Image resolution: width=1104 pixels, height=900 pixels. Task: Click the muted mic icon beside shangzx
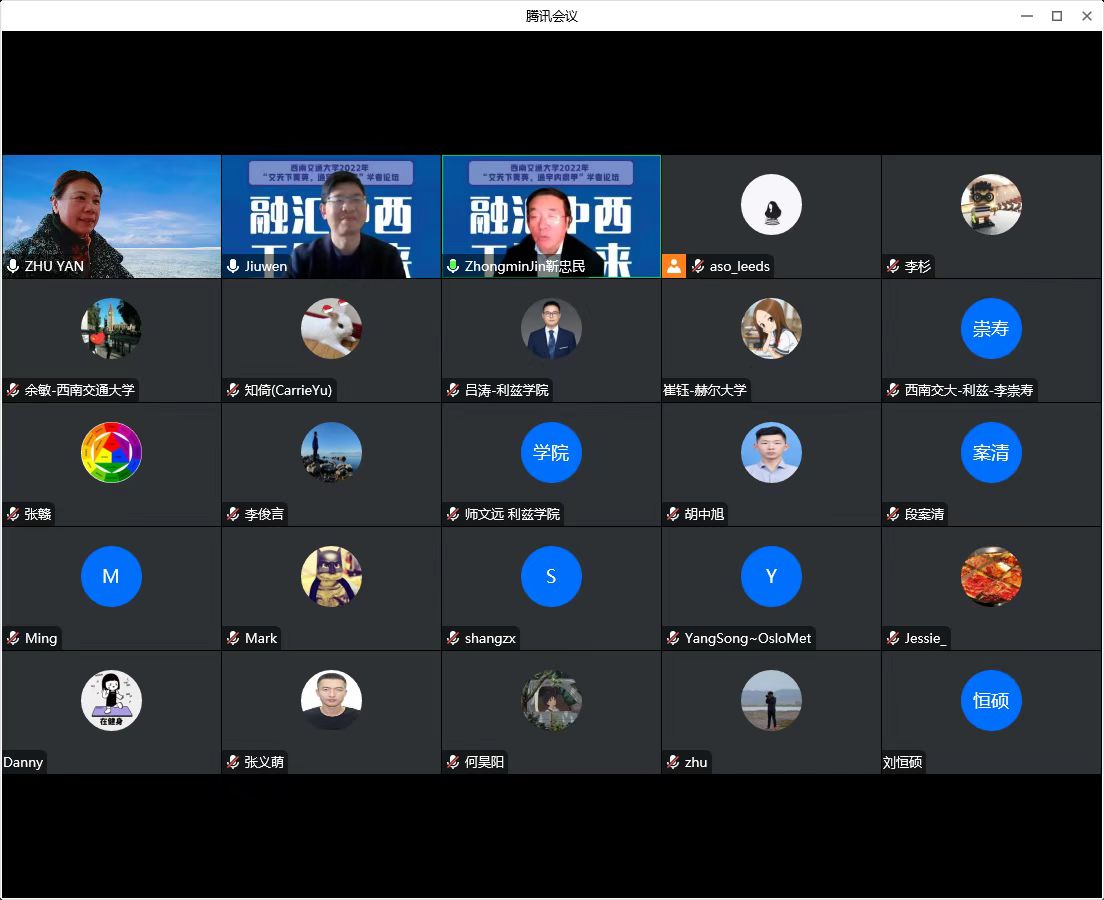click(453, 638)
